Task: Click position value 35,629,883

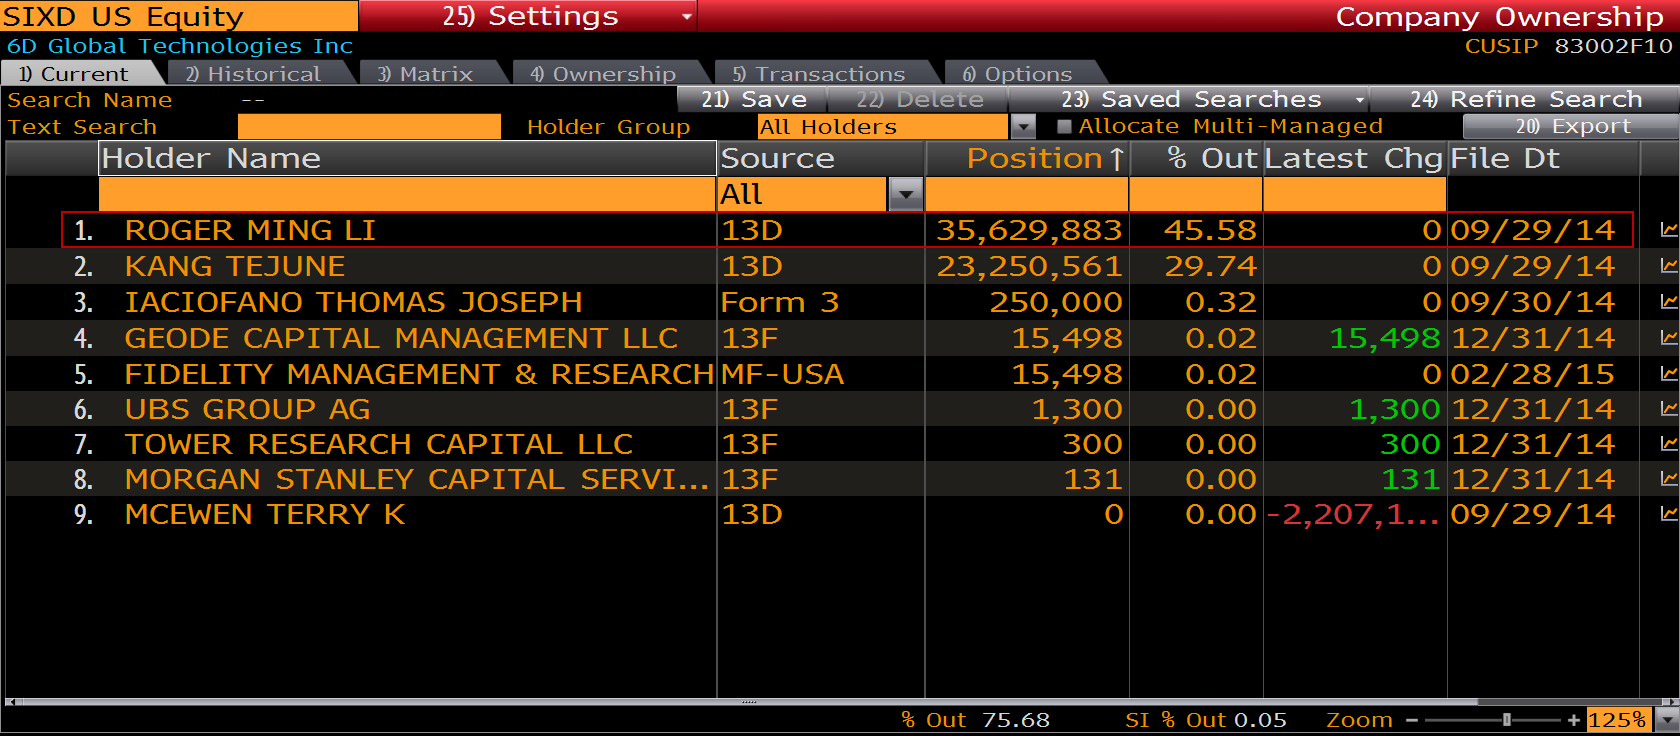Action: click(1029, 230)
